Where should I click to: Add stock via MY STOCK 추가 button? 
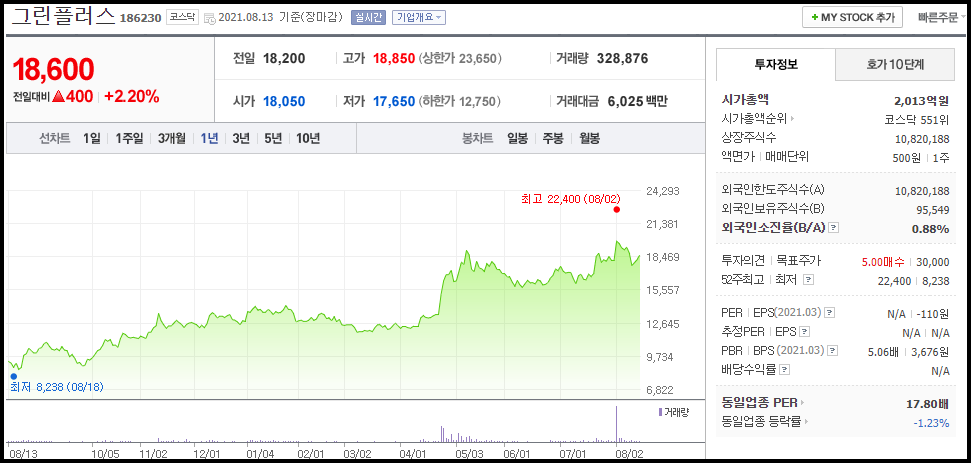852,17
